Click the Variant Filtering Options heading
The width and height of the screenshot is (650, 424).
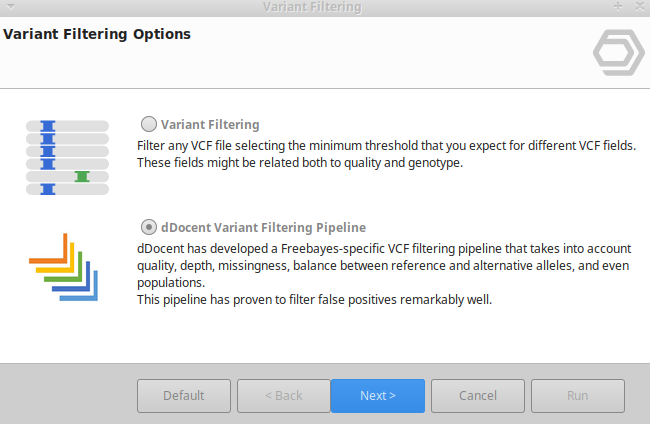click(x=97, y=35)
